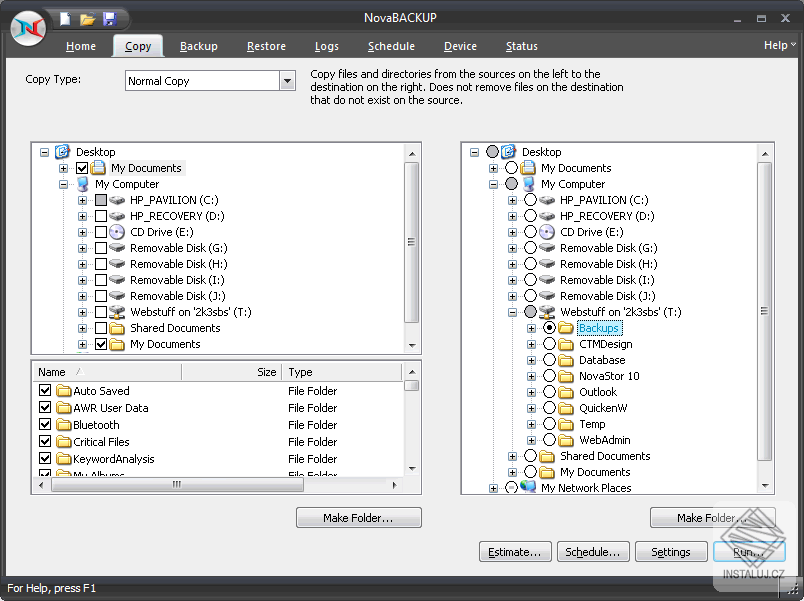Screen dimensions: 804x601
Task: Sort file list by Type column header
Action: pos(341,372)
